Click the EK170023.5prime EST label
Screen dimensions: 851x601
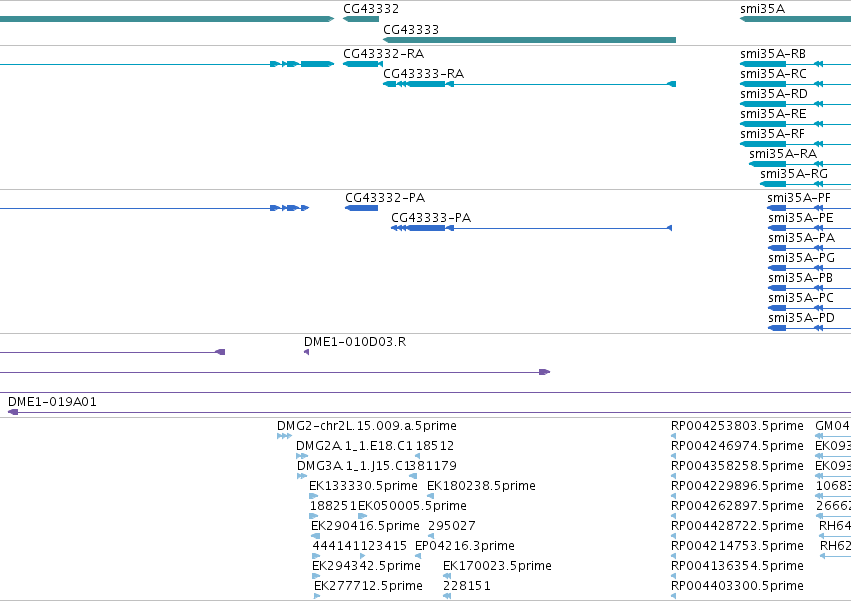(x=497, y=566)
